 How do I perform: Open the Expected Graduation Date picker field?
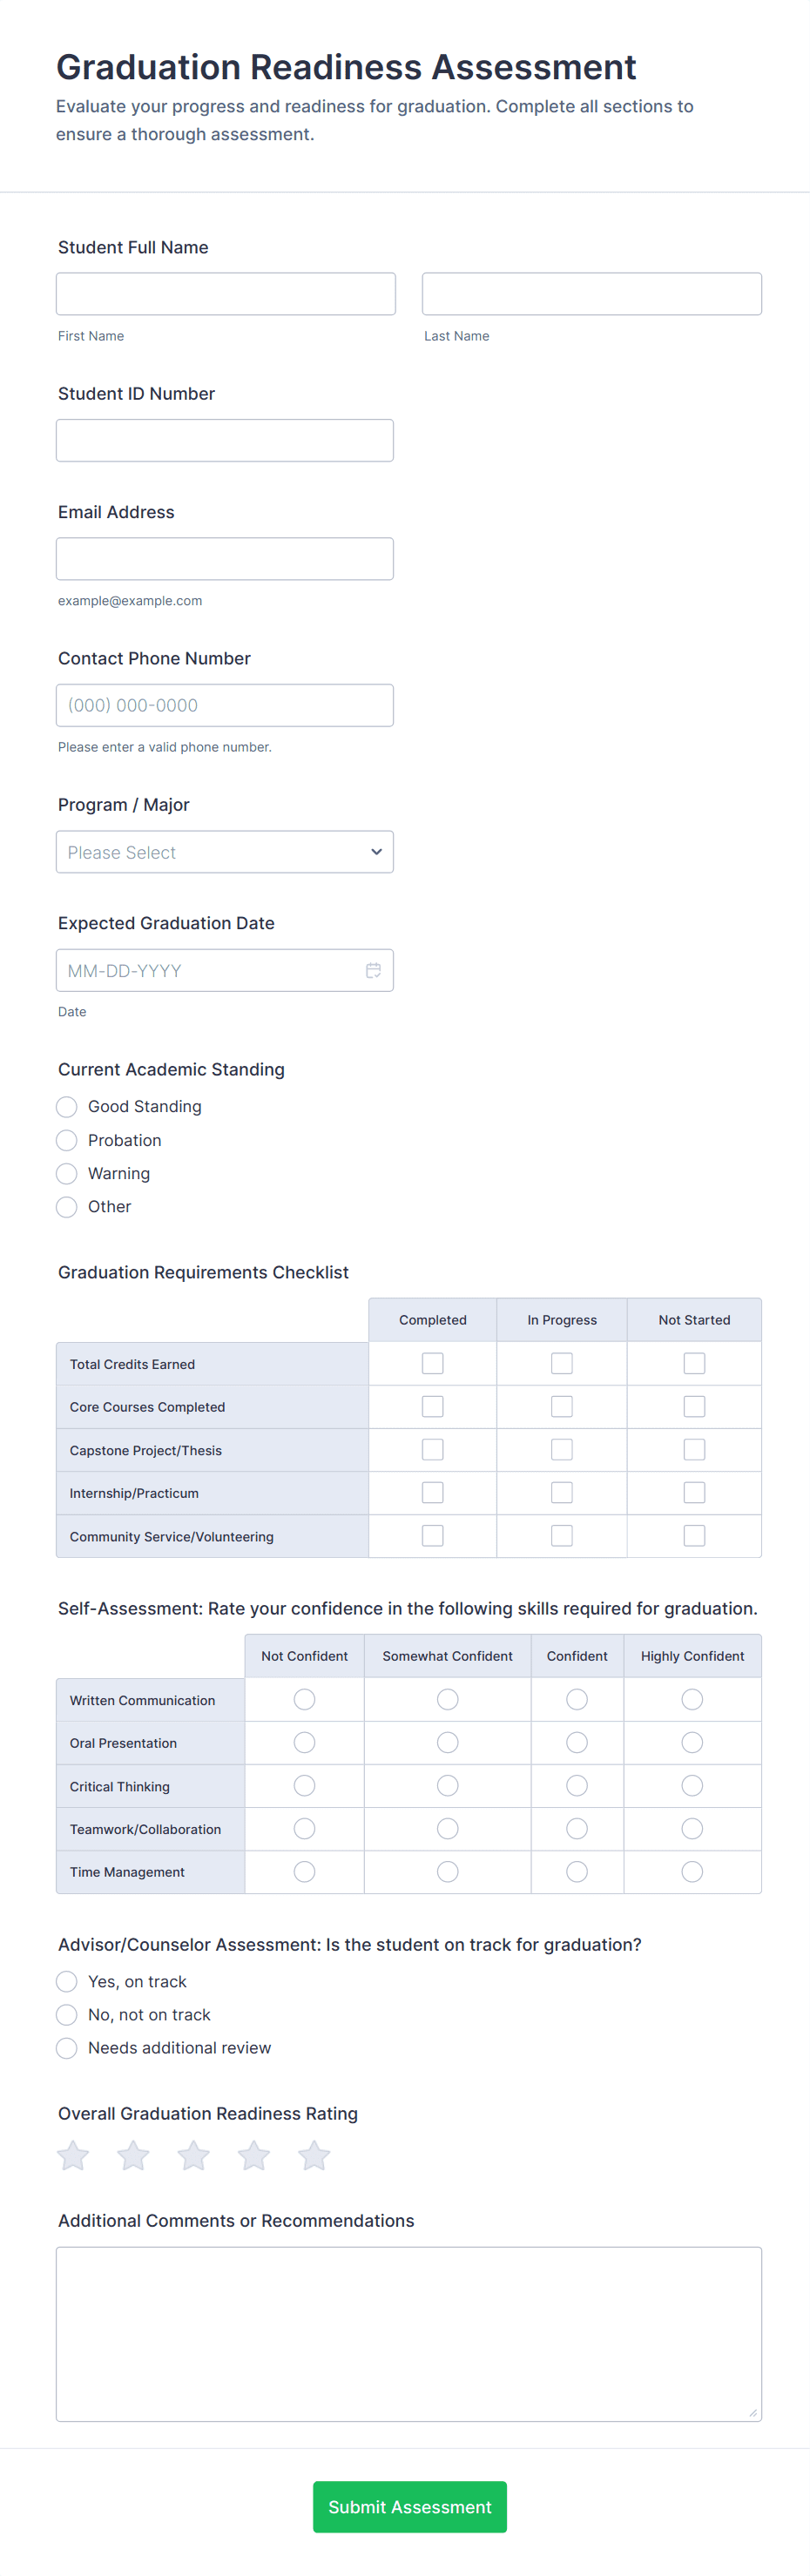210,970
